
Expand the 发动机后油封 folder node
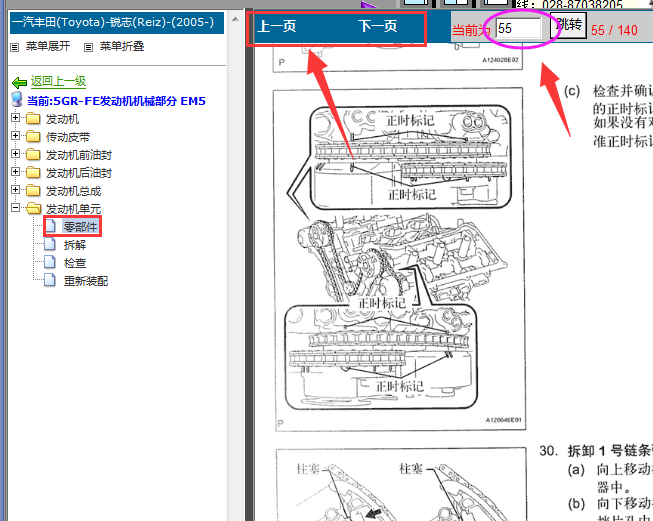tap(15, 172)
